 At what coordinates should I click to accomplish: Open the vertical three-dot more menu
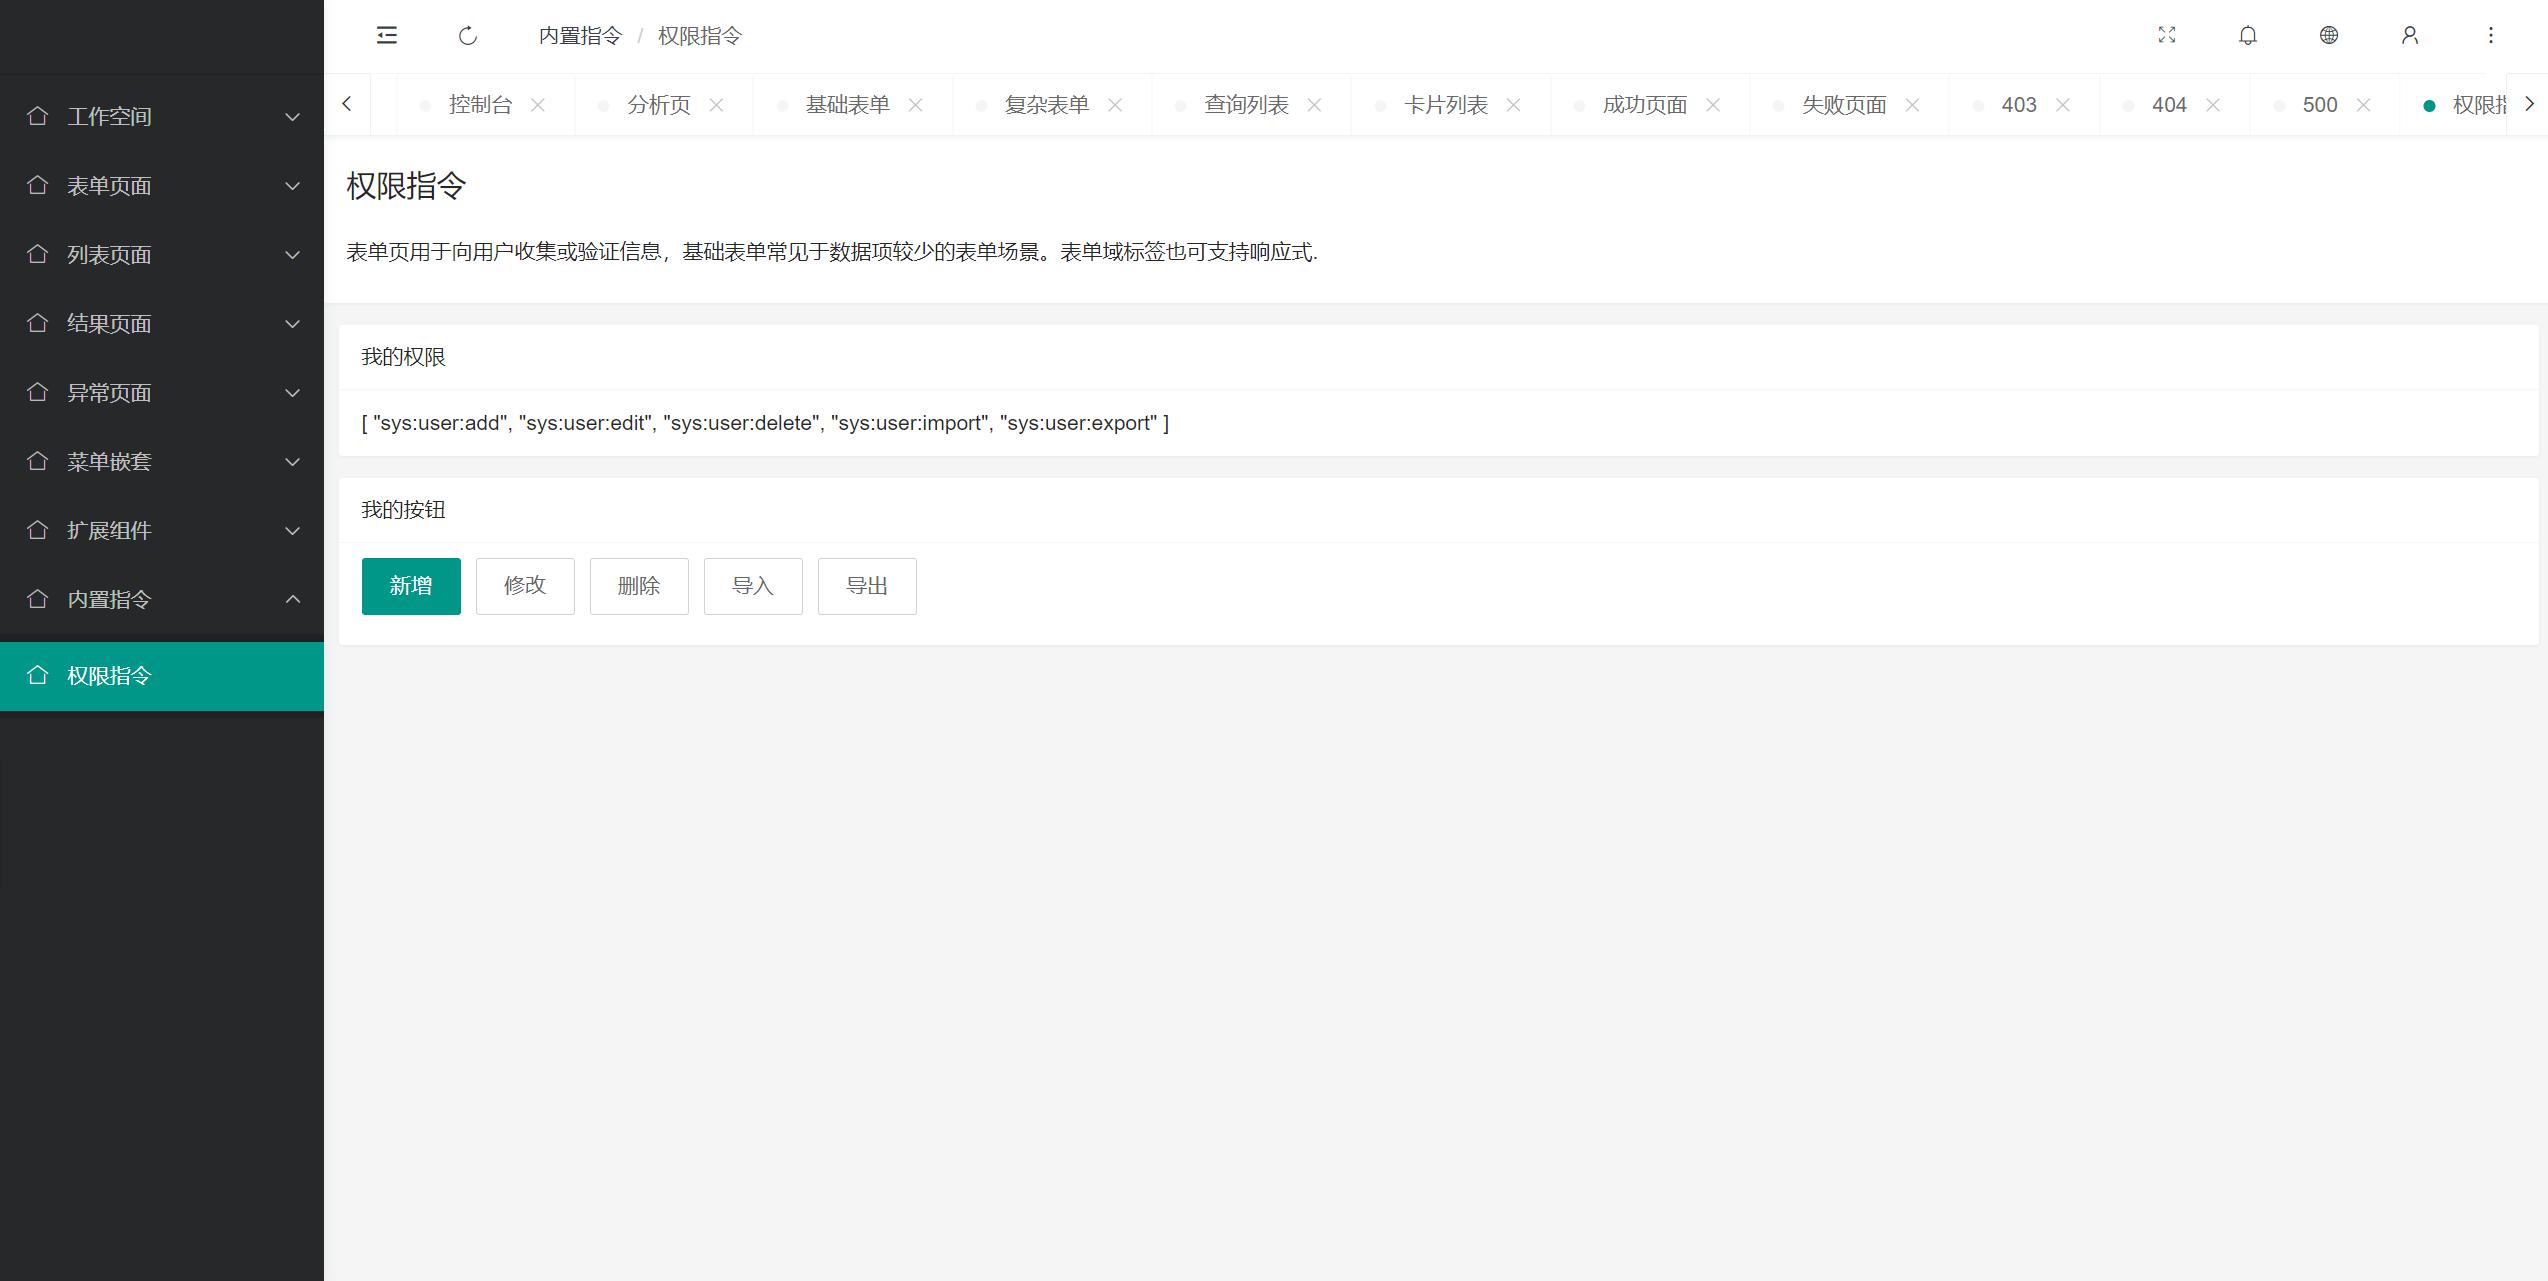click(2491, 36)
